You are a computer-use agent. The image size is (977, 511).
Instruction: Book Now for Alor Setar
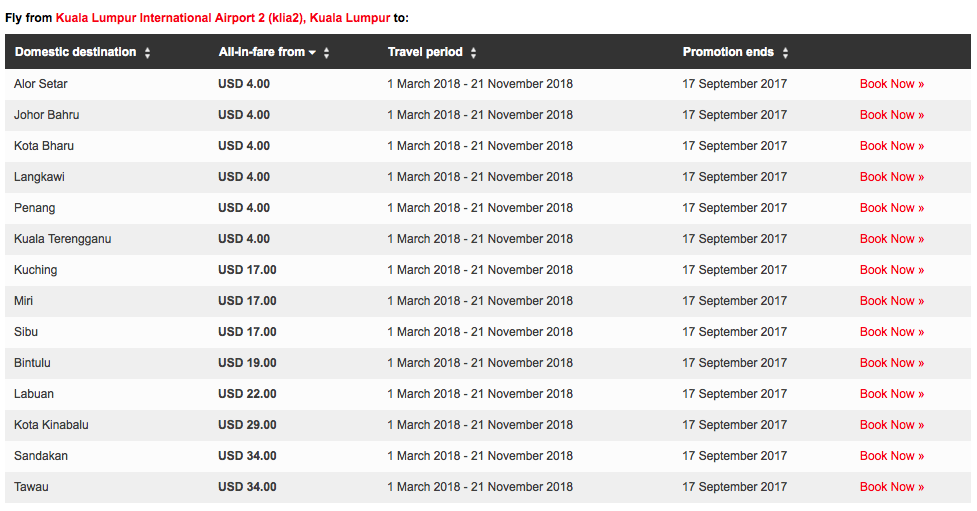pos(891,84)
